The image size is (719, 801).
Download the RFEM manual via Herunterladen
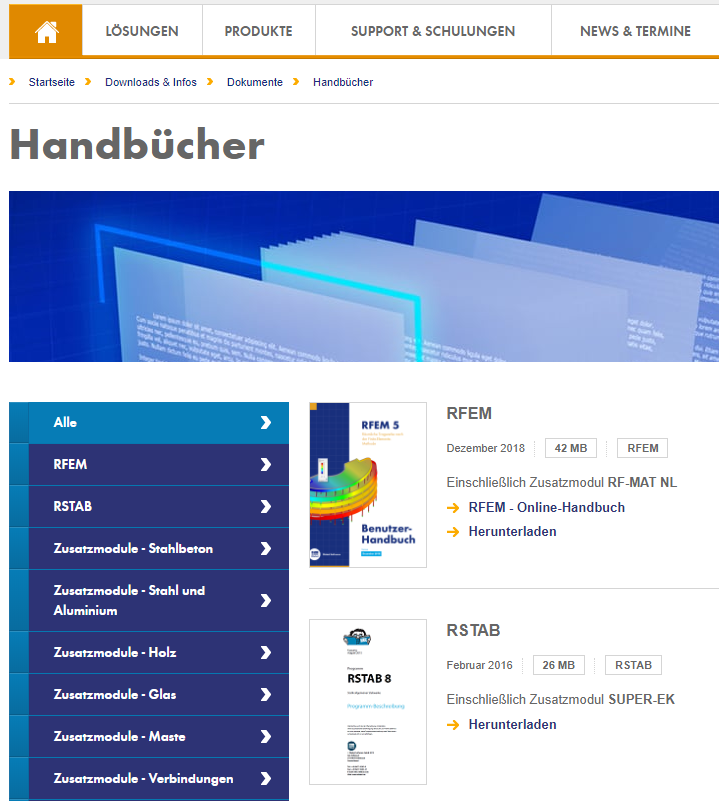513,531
